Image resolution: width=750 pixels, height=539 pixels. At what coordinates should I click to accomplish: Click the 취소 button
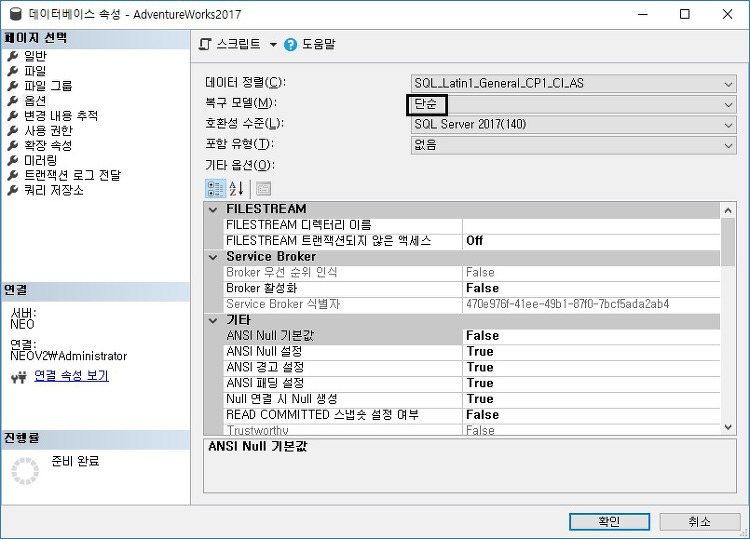700,522
